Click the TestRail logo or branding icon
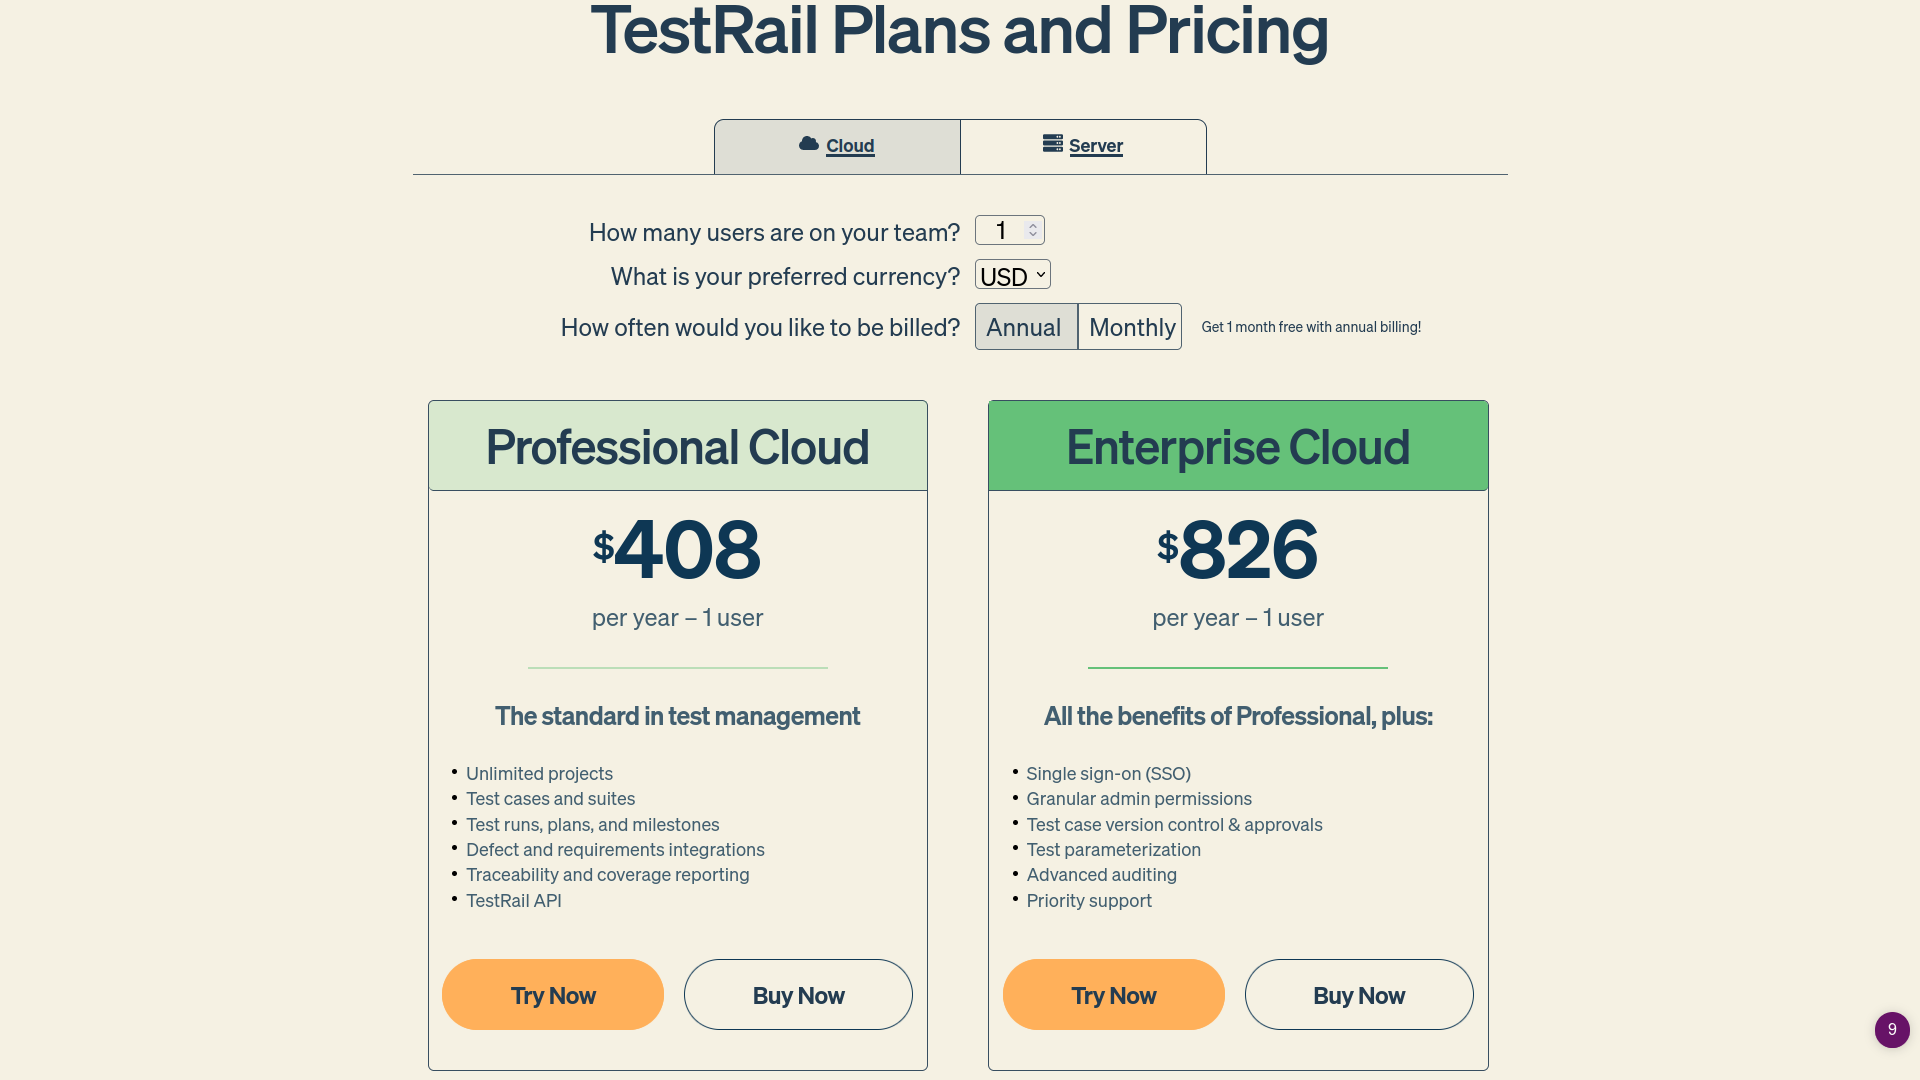 click(1891, 1029)
